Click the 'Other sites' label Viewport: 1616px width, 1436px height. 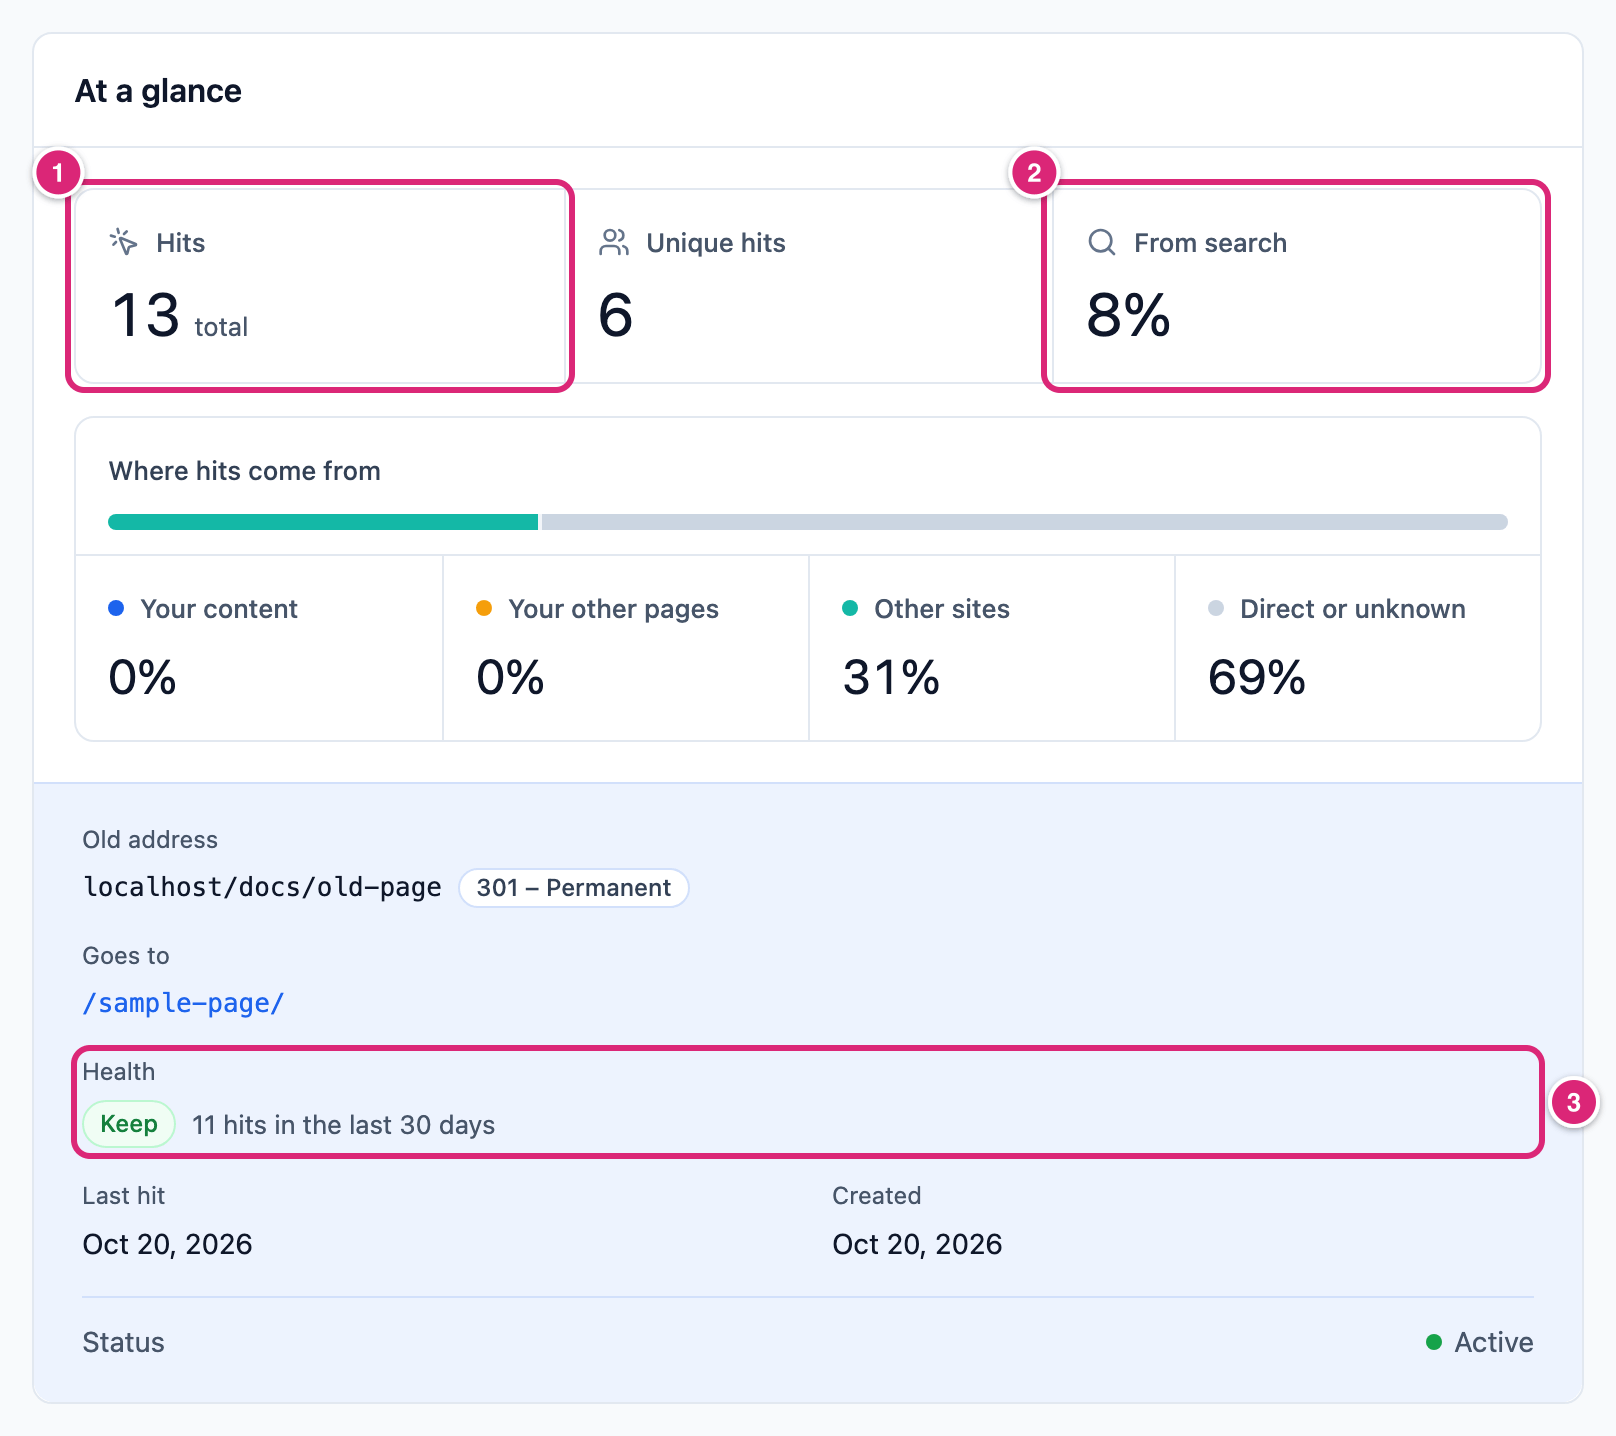coord(942,609)
